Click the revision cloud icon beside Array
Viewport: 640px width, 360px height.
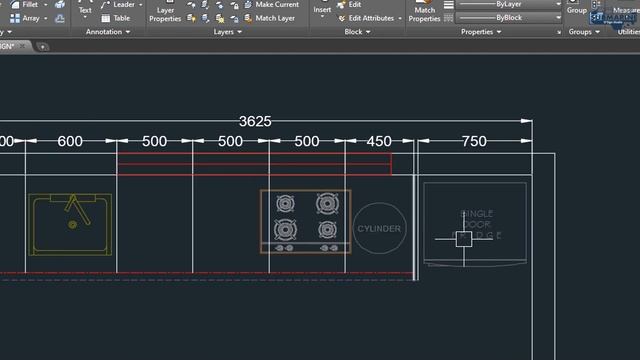(x=60, y=18)
